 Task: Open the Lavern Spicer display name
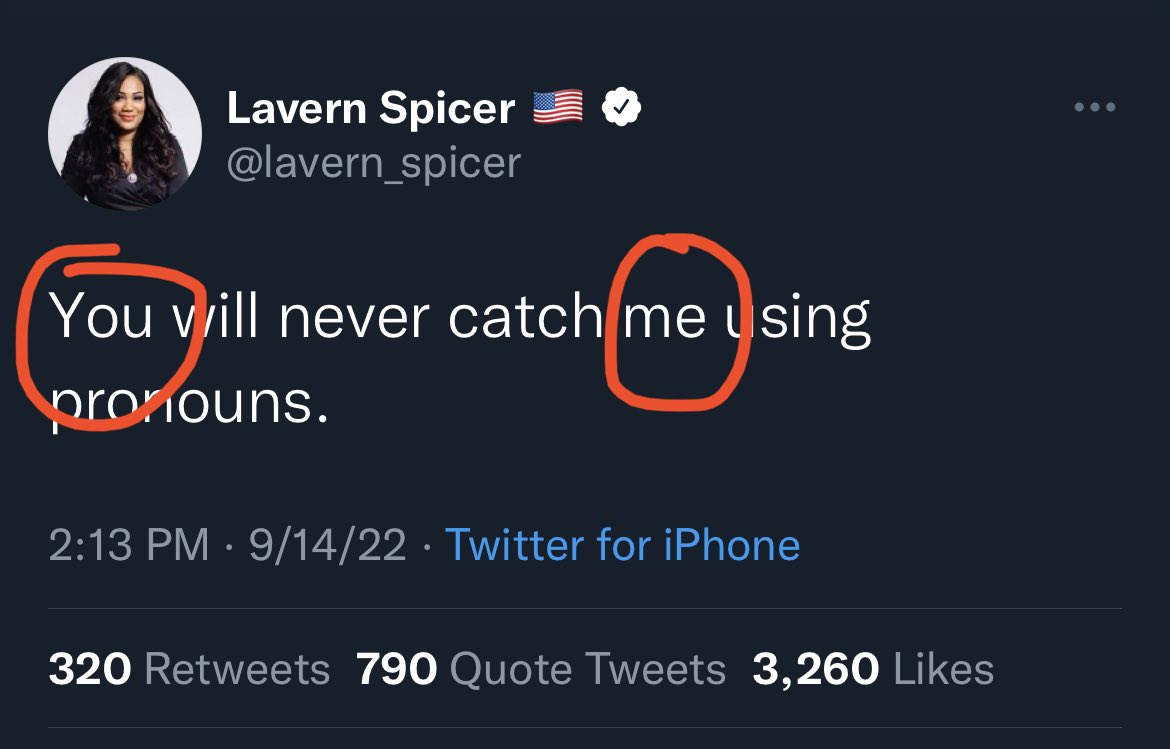tap(371, 108)
